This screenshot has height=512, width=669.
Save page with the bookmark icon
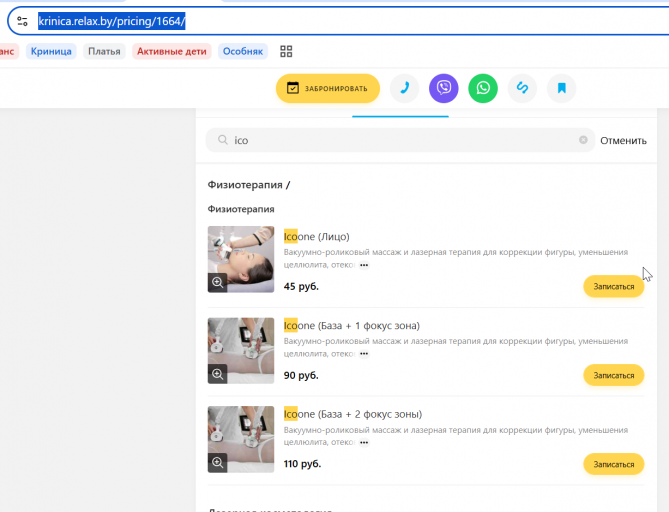point(561,88)
